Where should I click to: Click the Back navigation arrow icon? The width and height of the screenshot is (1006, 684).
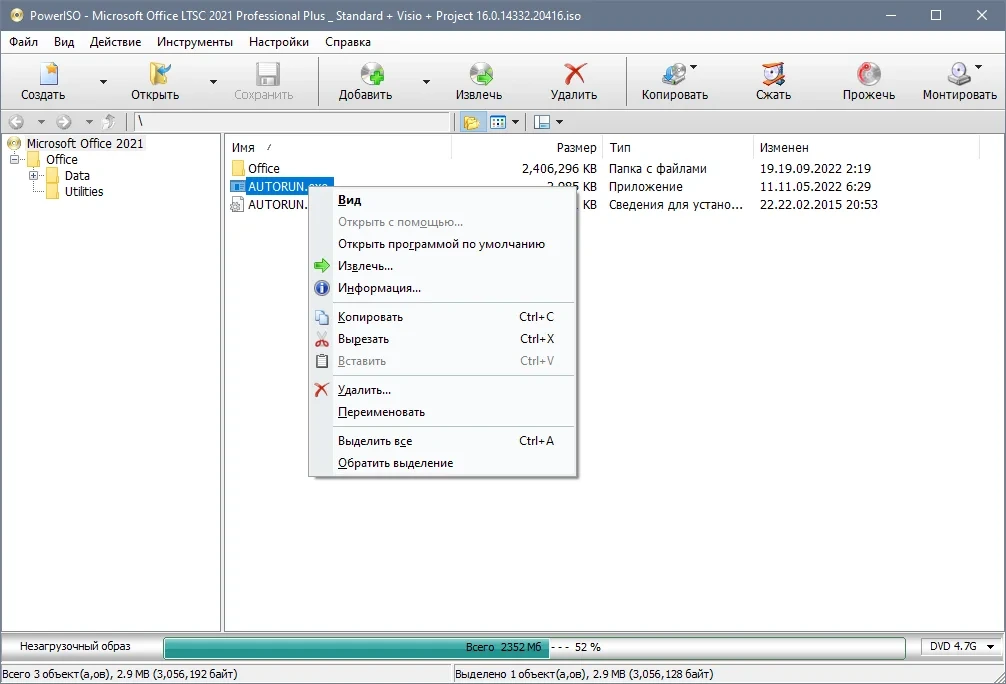17,121
